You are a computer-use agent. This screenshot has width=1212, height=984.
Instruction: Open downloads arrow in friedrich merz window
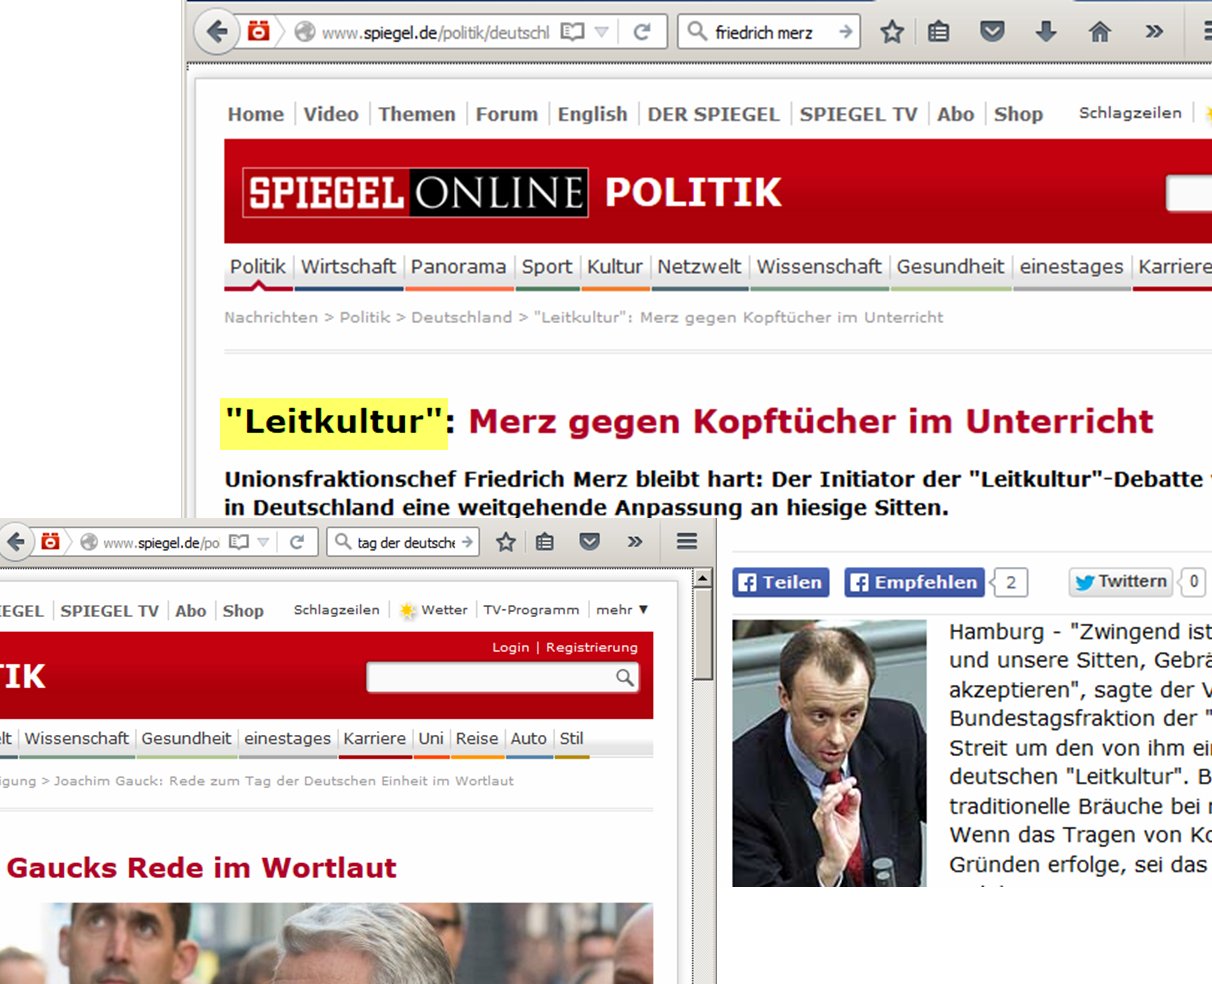pos(1046,32)
